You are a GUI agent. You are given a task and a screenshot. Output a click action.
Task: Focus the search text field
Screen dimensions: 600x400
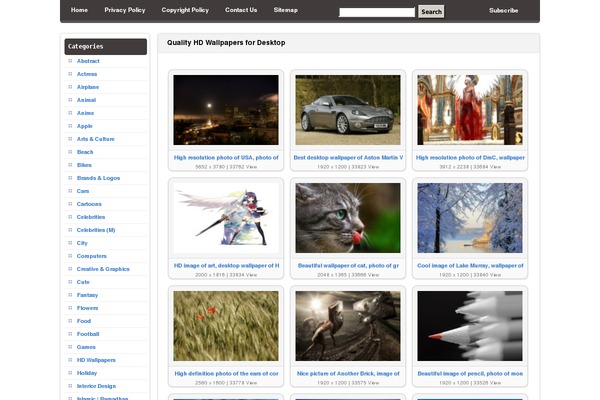point(377,12)
